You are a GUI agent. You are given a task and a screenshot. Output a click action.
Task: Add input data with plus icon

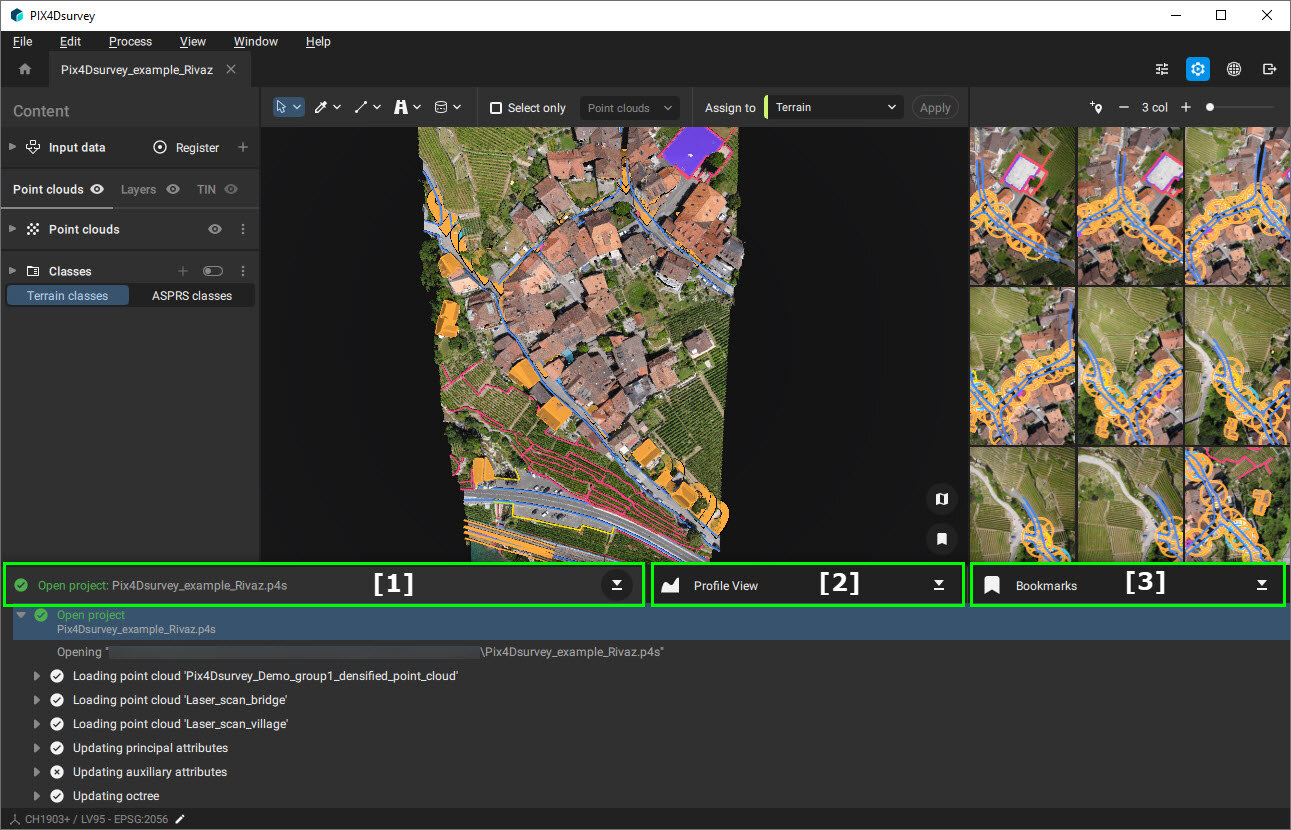coord(243,147)
